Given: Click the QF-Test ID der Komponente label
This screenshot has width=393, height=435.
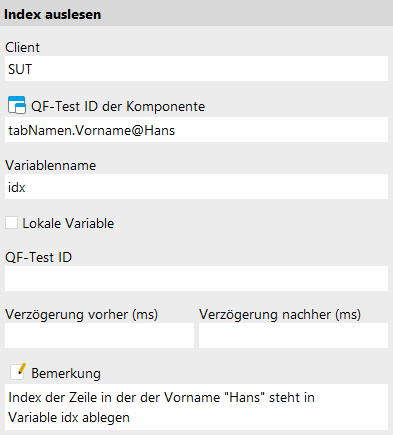Looking at the screenshot, I should tap(118, 107).
